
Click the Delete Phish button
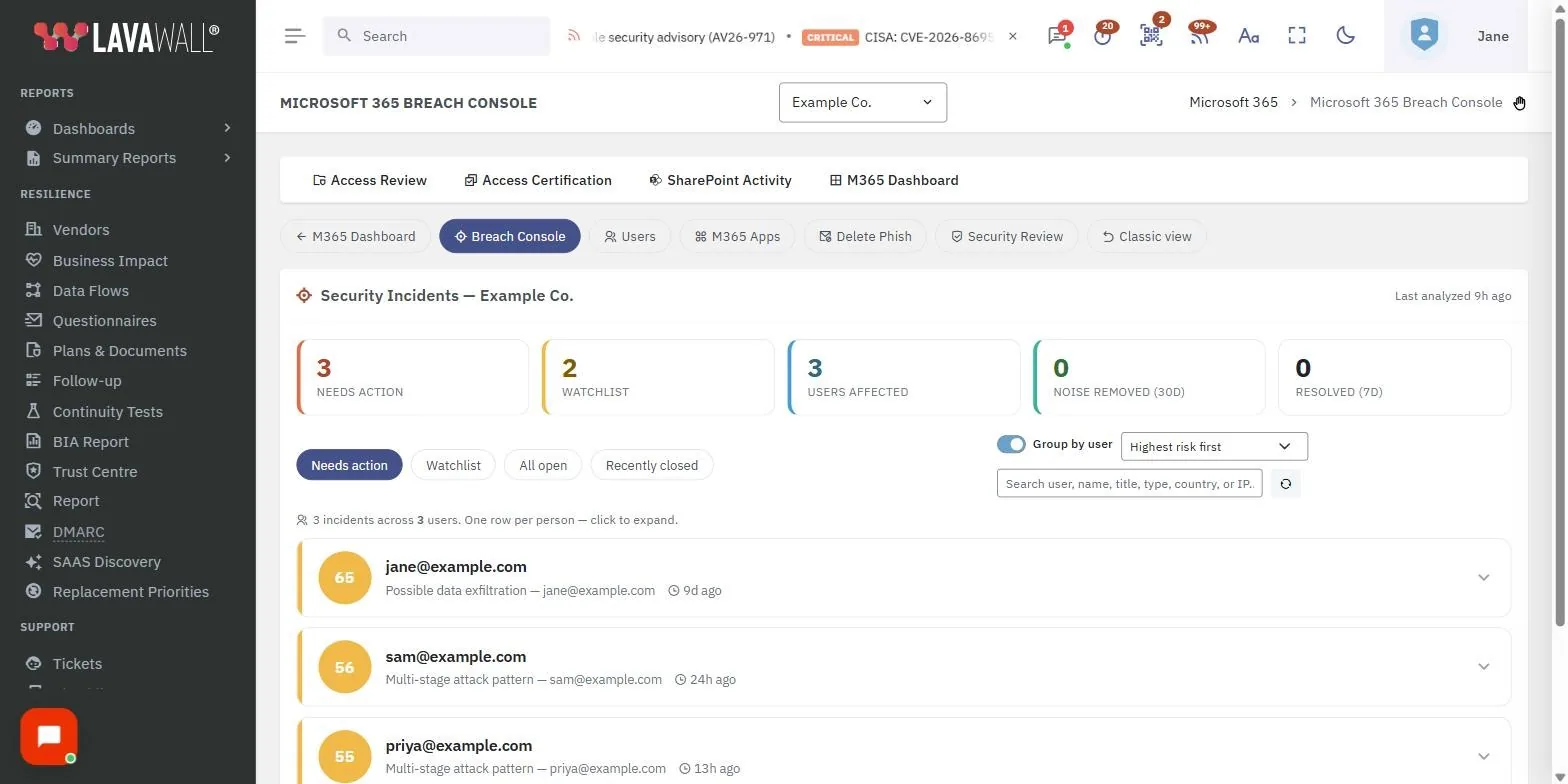(x=865, y=236)
